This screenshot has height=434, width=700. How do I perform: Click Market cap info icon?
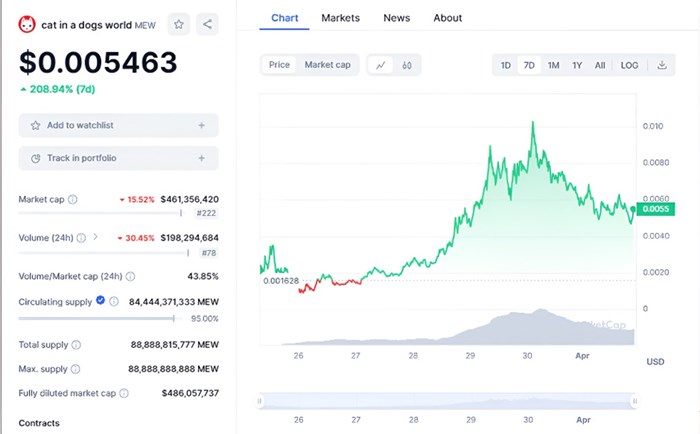coord(72,200)
